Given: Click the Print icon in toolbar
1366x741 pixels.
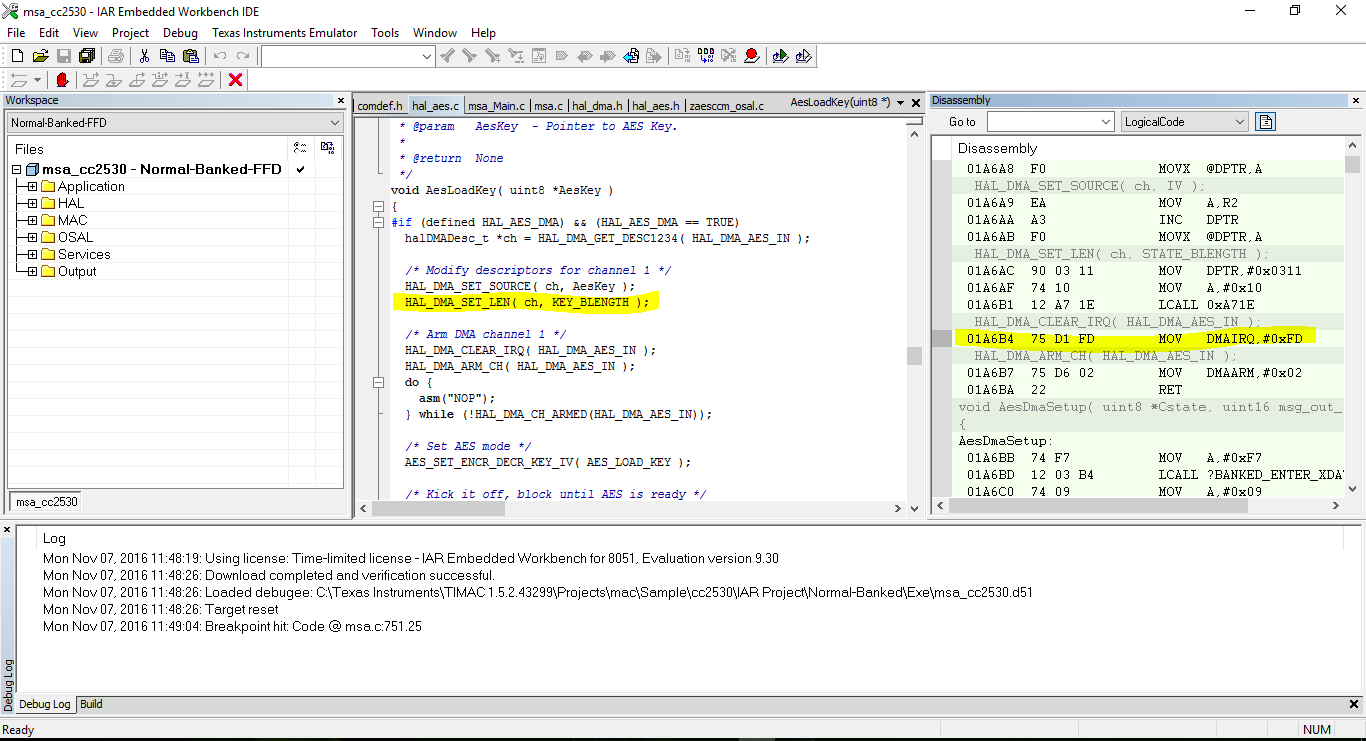Looking at the screenshot, I should [117, 56].
